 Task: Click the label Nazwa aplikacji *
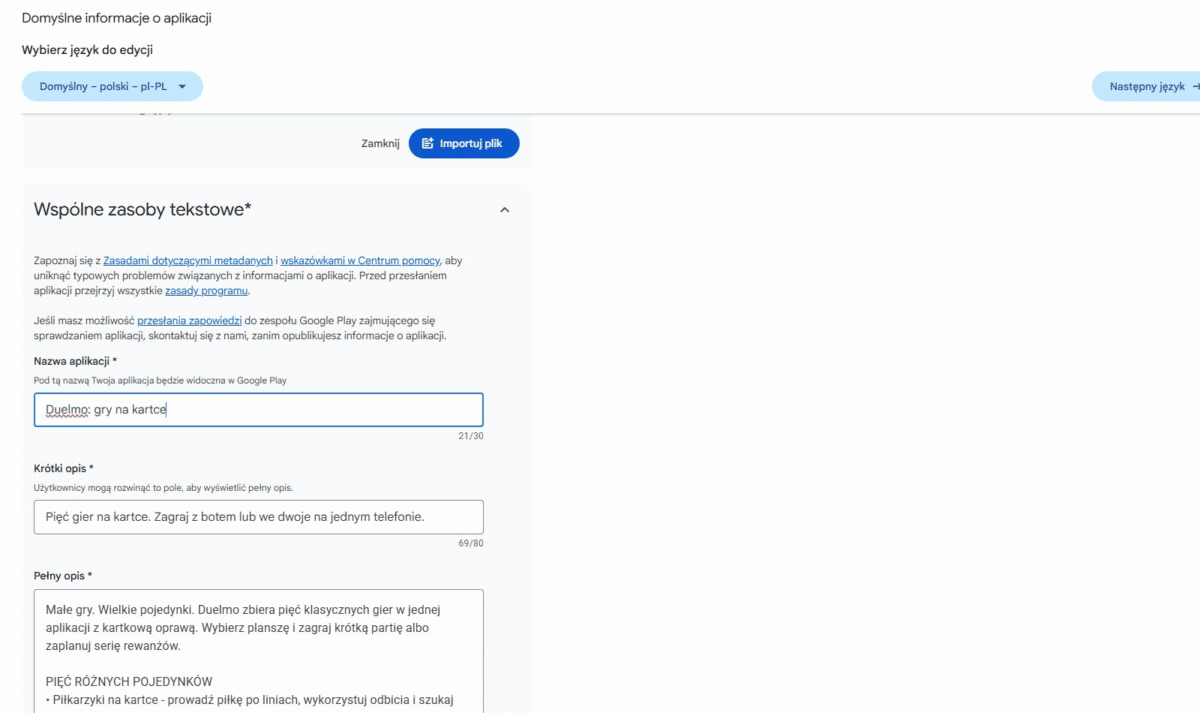click(x=75, y=361)
